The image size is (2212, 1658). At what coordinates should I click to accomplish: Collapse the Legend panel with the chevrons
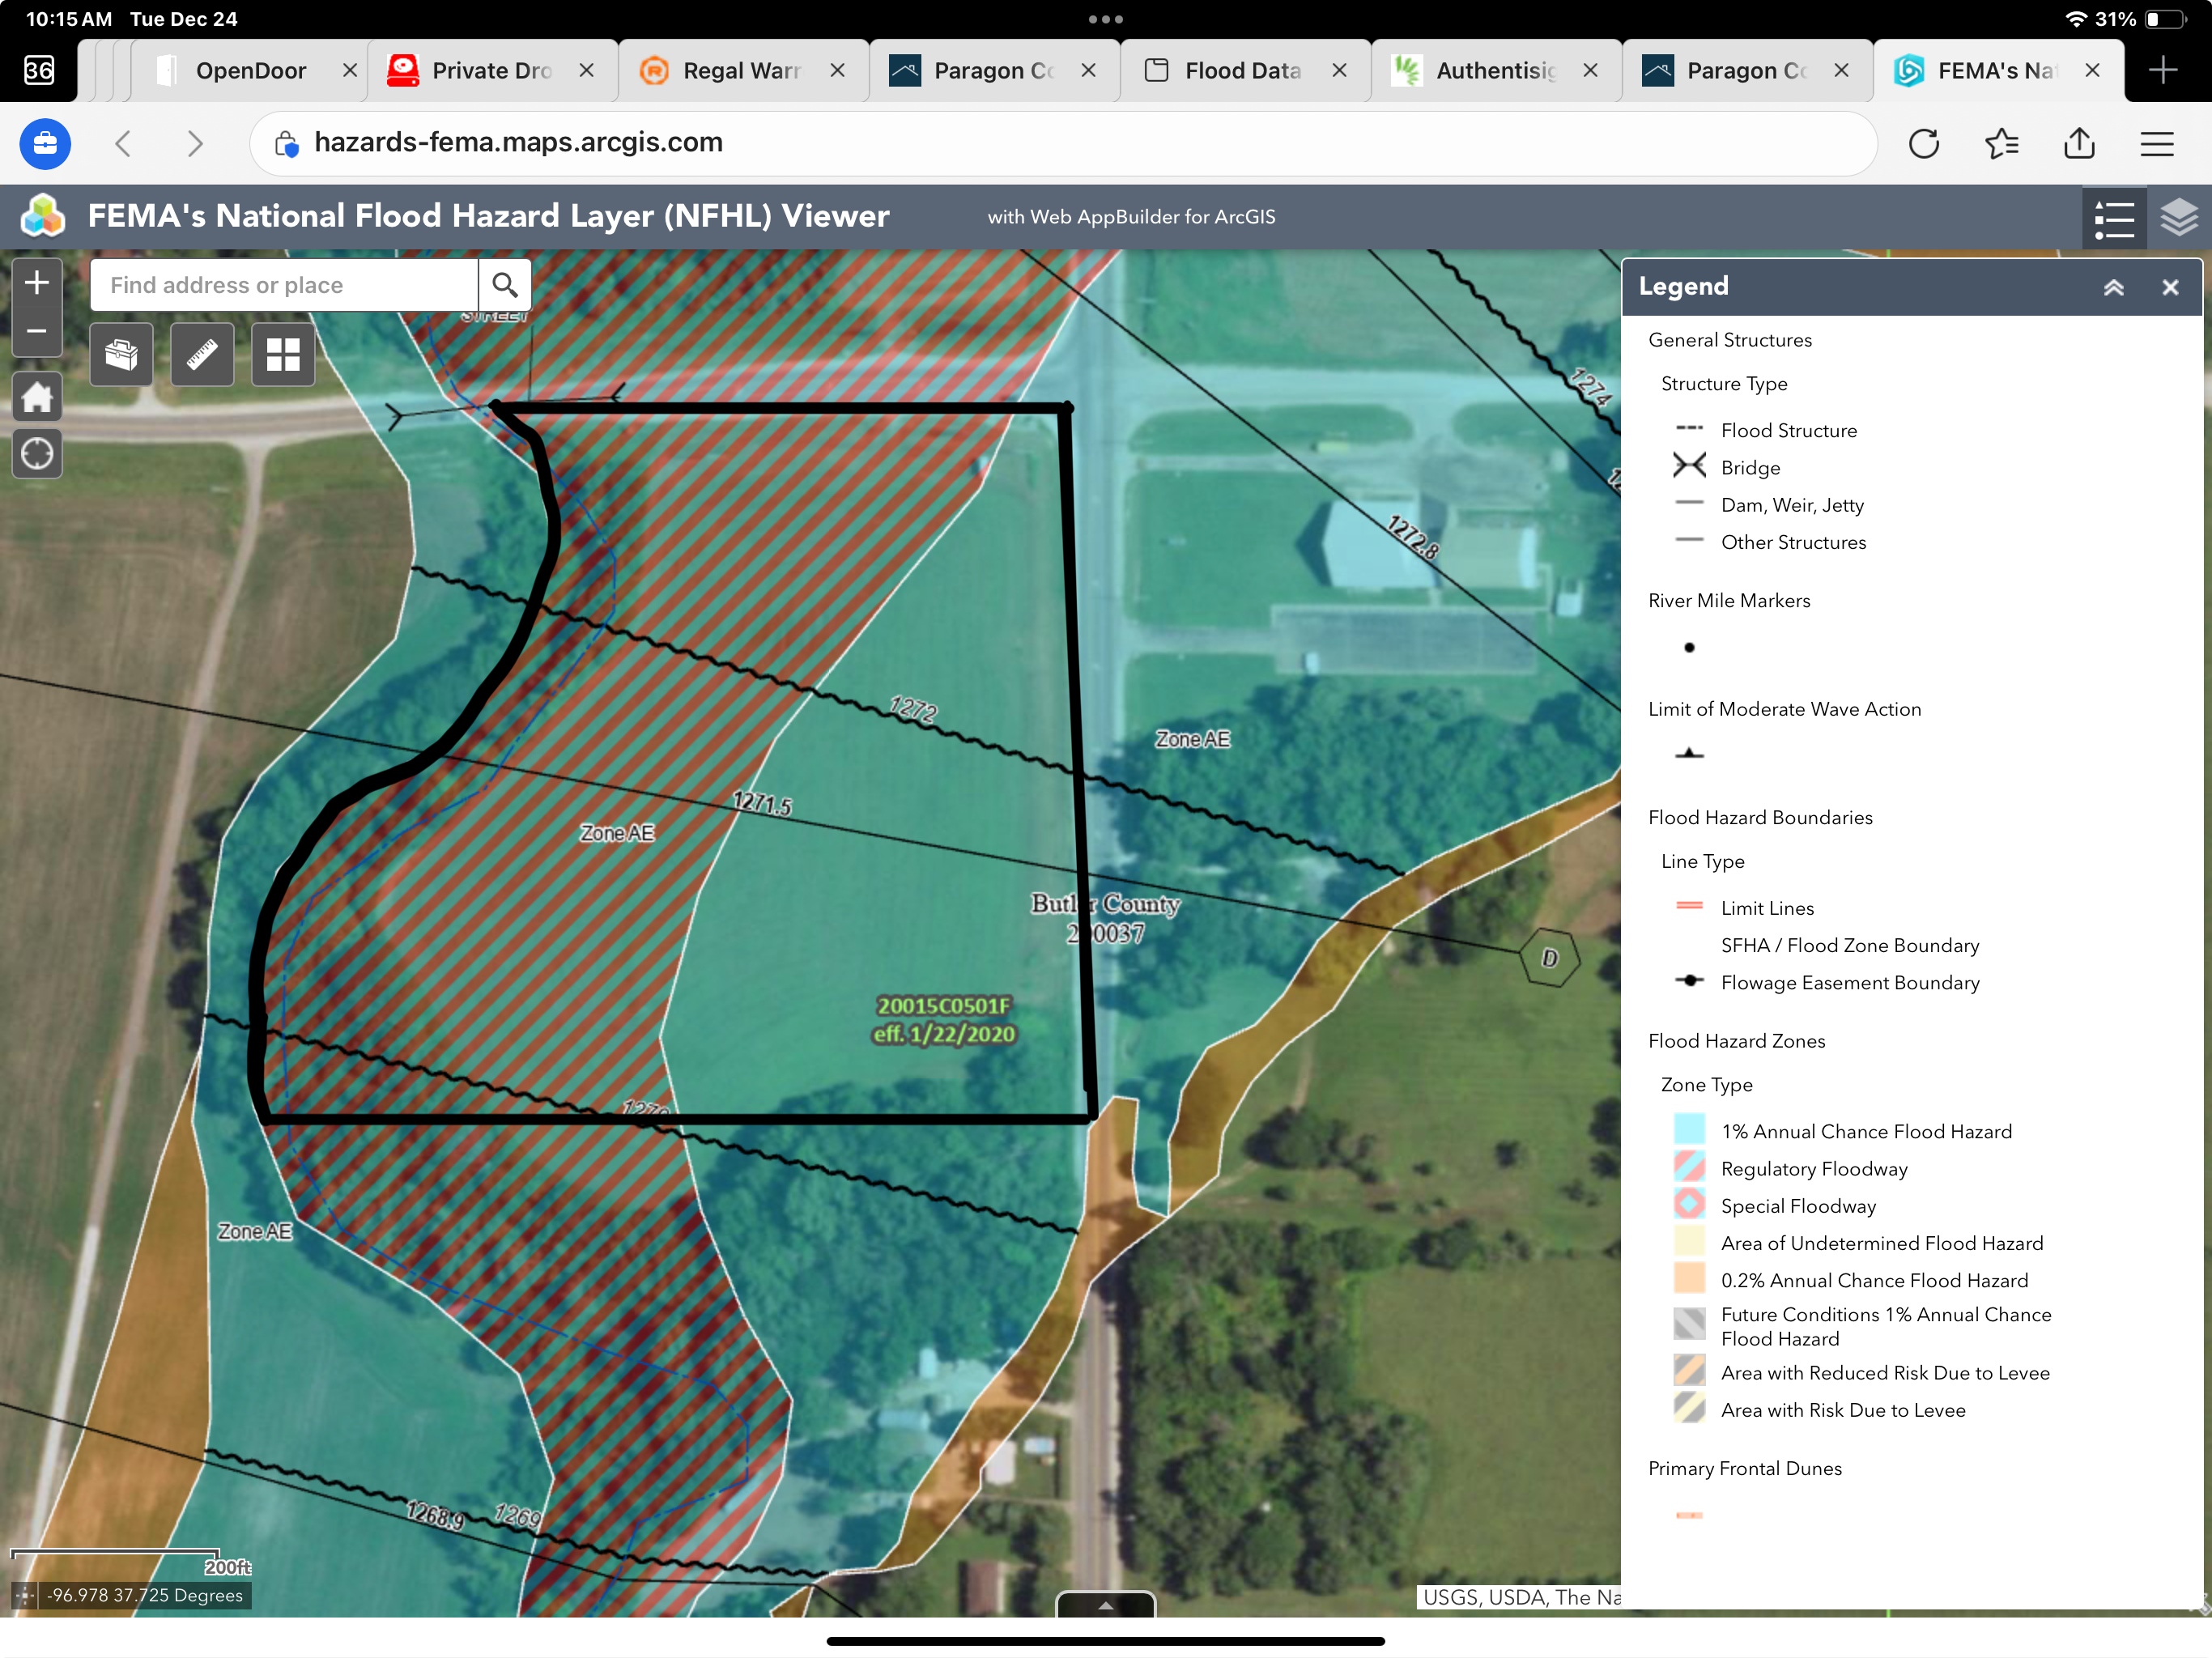click(2113, 288)
